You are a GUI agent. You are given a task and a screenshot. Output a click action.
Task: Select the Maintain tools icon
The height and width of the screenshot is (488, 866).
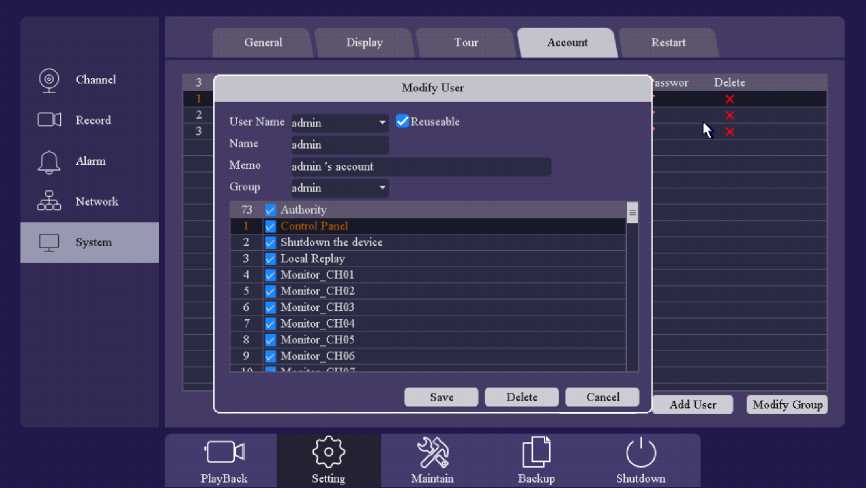pyautogui.click(x=432, y=453)
